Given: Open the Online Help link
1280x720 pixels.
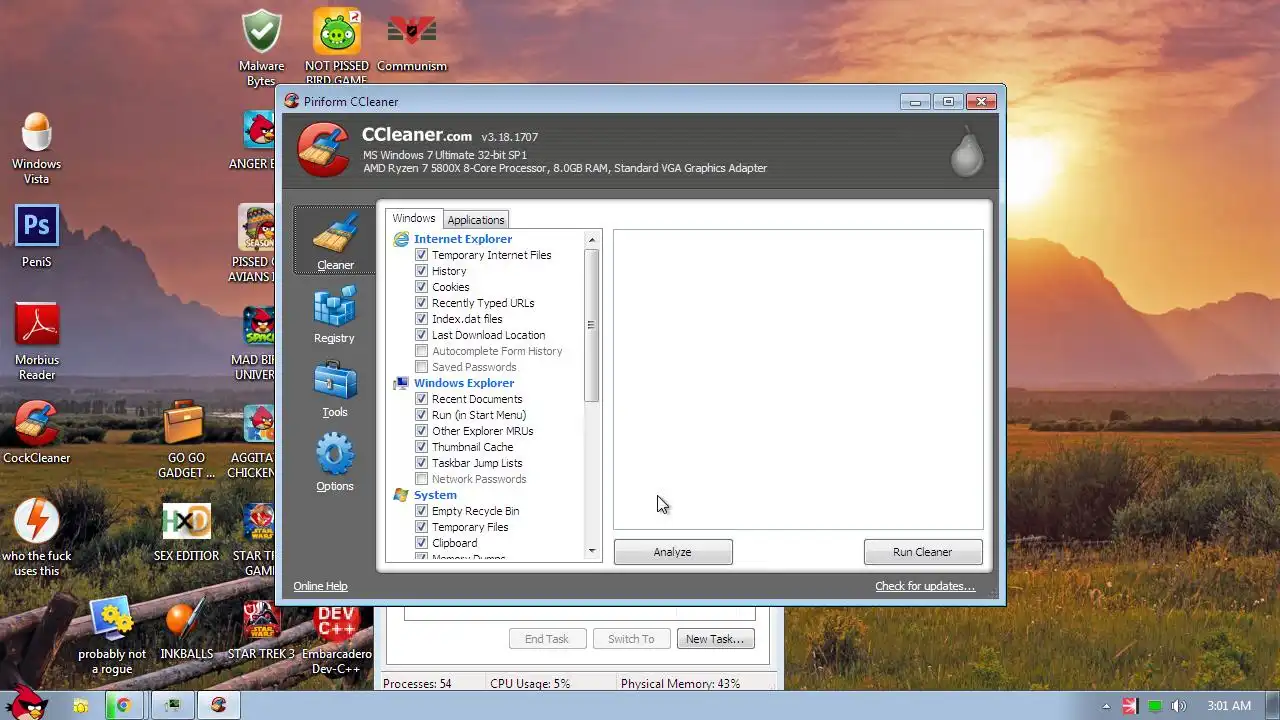Looking at the screenshot, I should point(320,586).
